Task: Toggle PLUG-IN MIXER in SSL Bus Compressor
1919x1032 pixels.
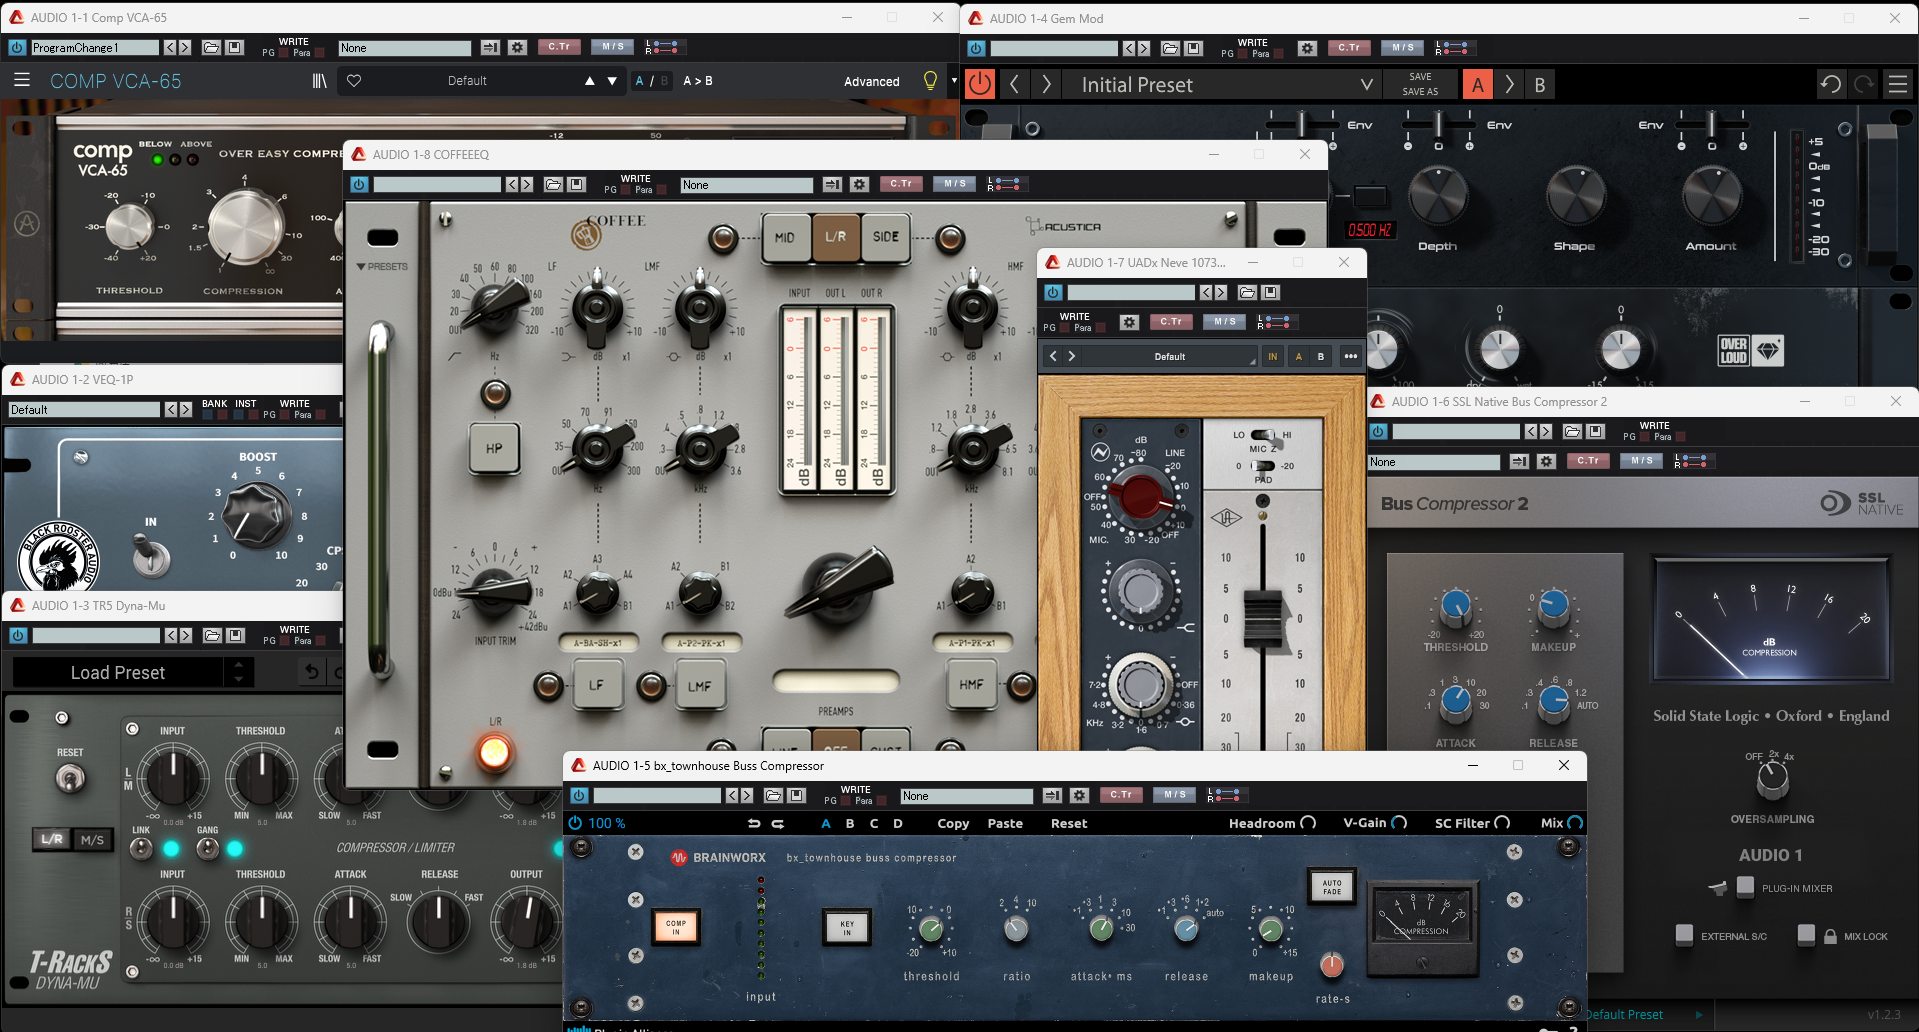Action: (1745, 887)
